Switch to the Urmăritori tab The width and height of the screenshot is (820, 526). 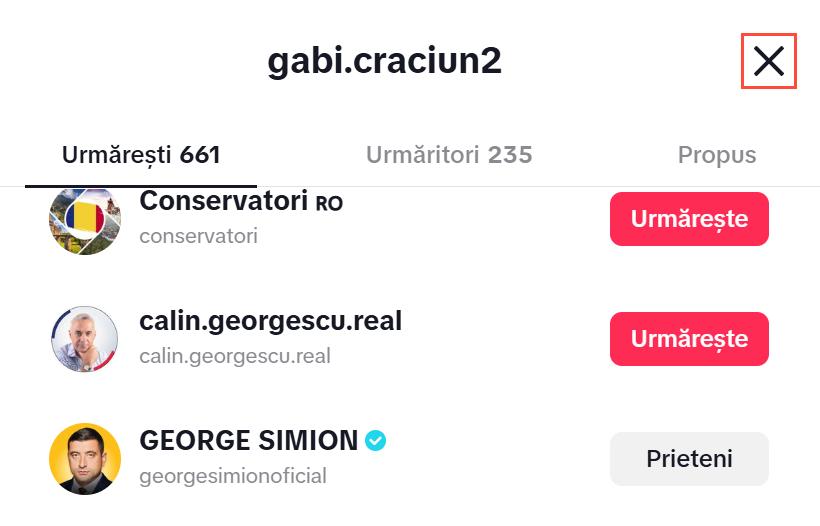(448, 155)
